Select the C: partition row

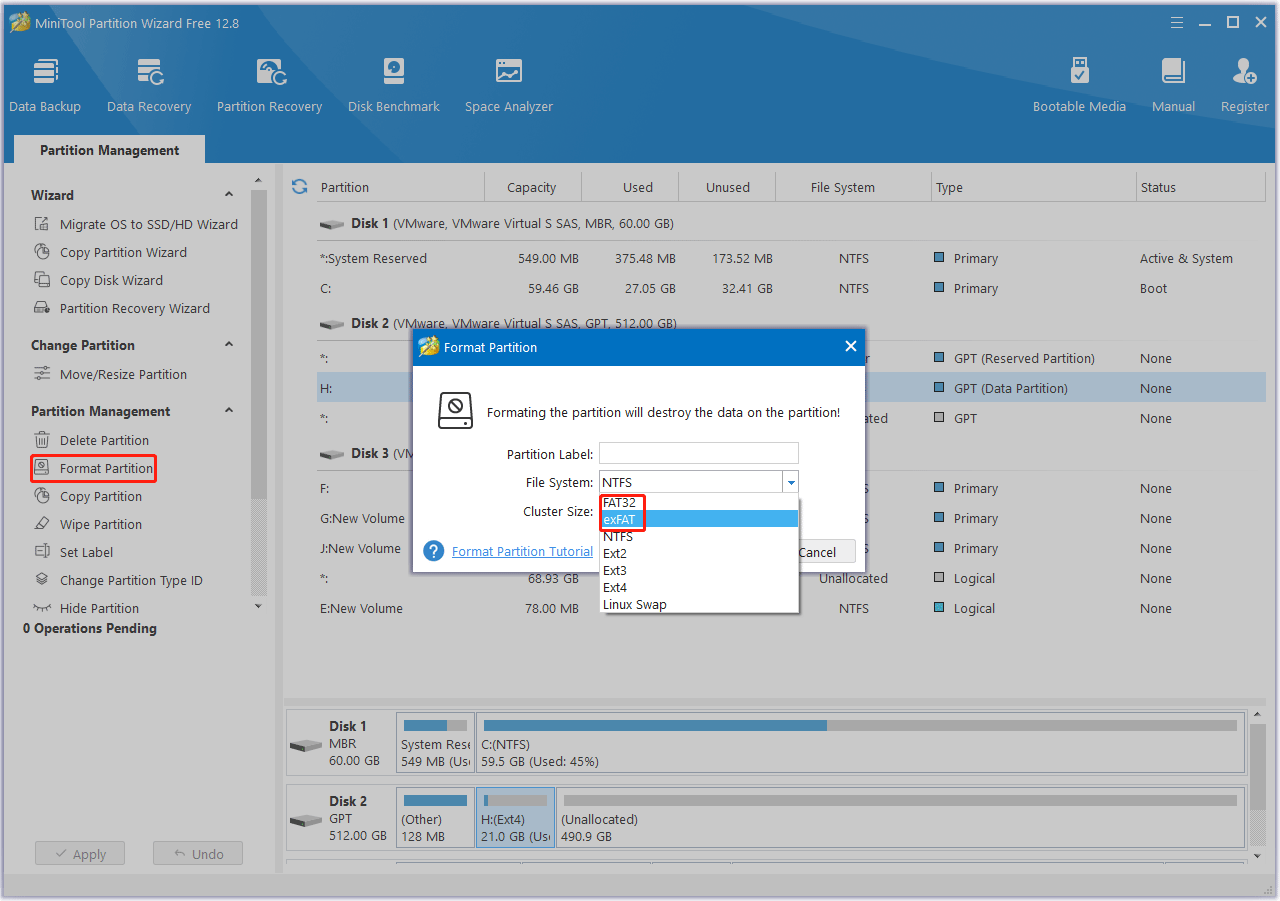tap(791, 288)
